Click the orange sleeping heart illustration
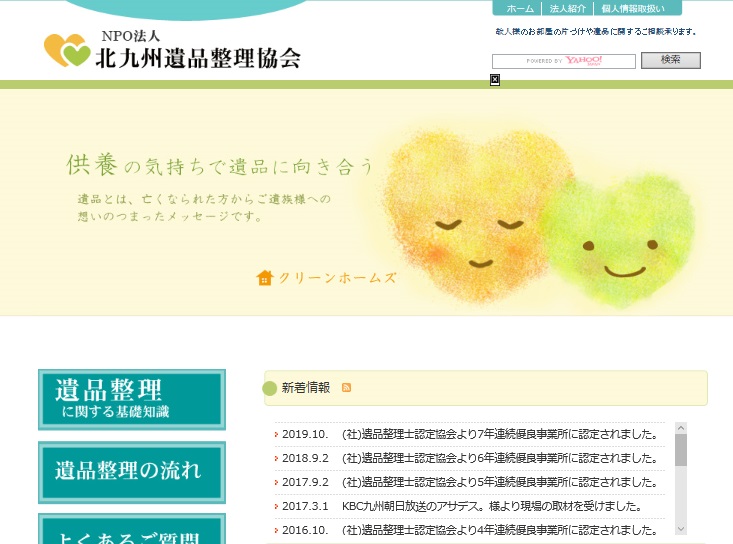This screenshot has width=733, height=544. (x=467, y=210)
